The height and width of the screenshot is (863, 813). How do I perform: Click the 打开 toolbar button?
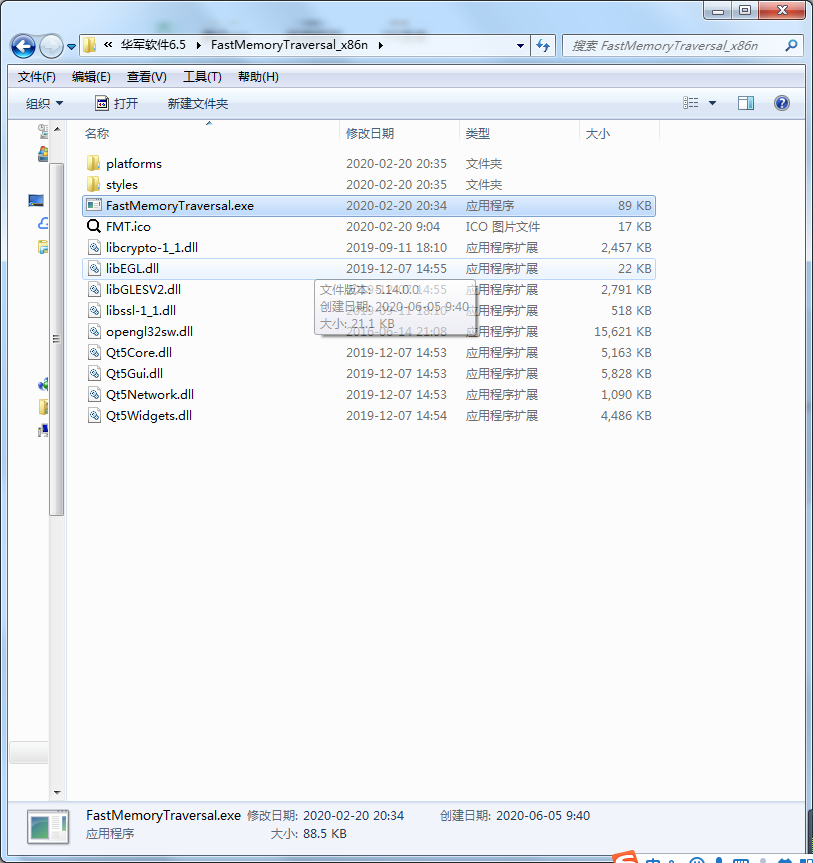click(117, 103)
